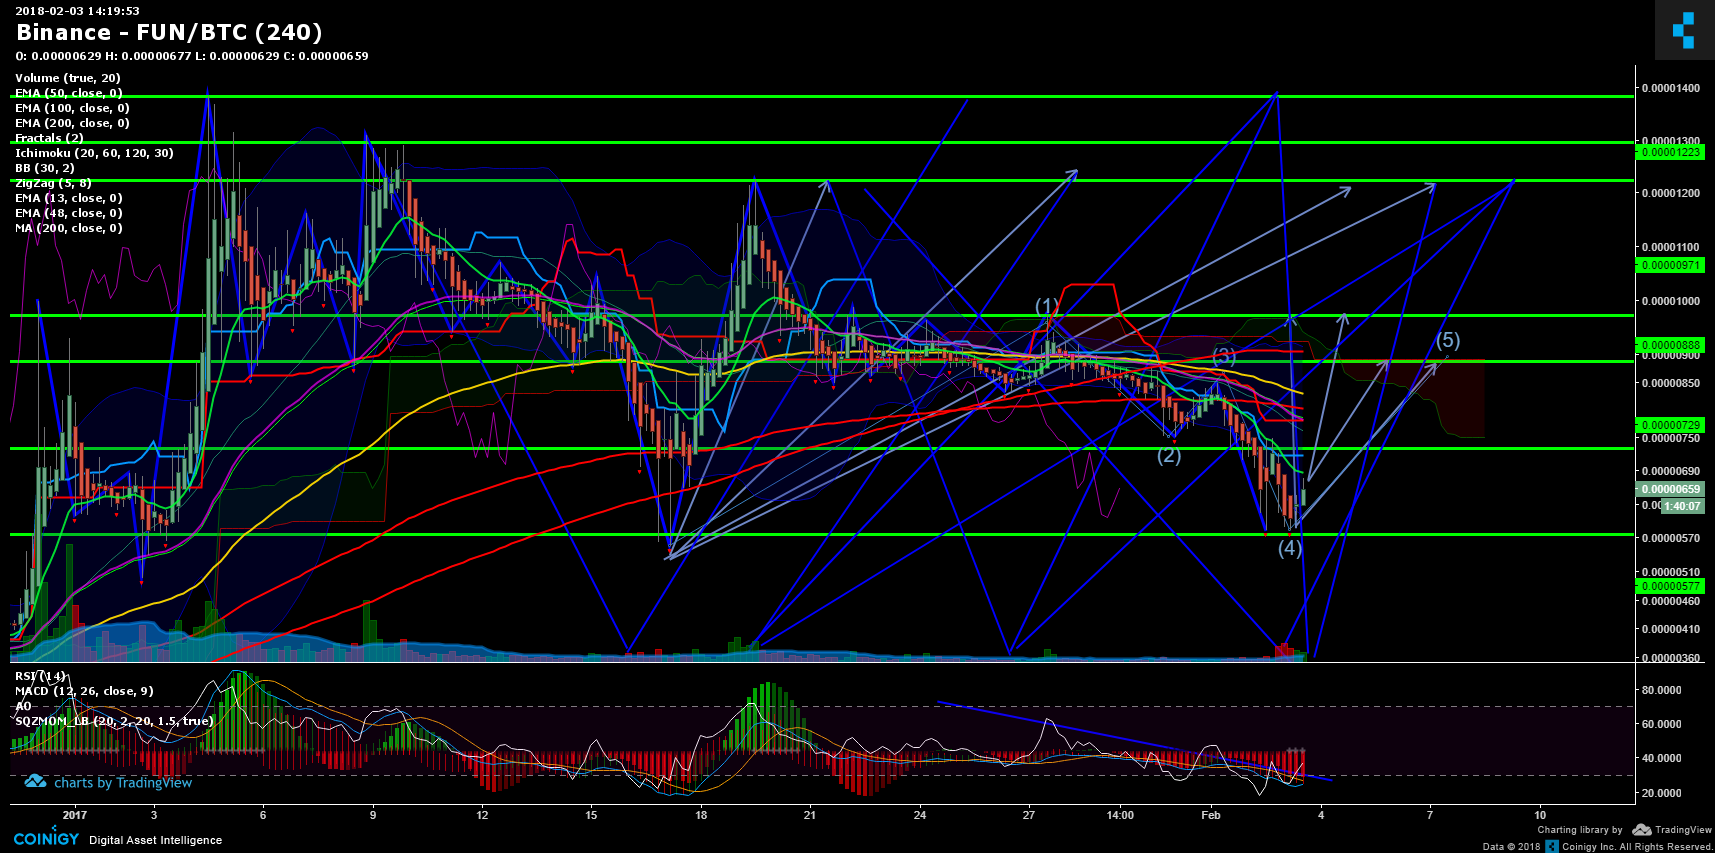1715x853 pixels.
Task: Click the timestamp '2018-02-03 14:19:53'
Action: coord(77,11)
